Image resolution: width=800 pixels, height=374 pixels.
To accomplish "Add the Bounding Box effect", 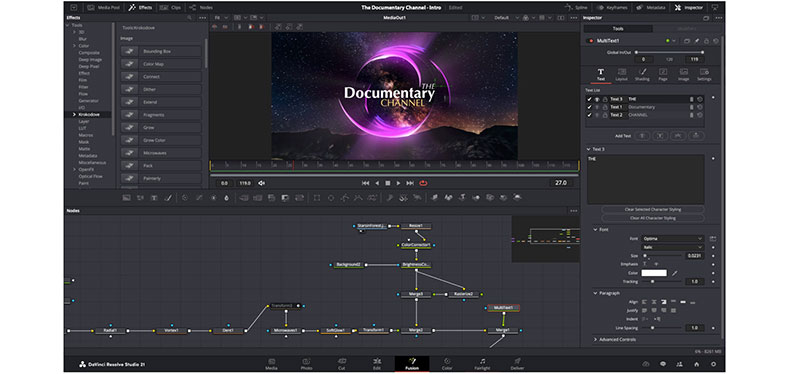I will (x=161, y=52).
